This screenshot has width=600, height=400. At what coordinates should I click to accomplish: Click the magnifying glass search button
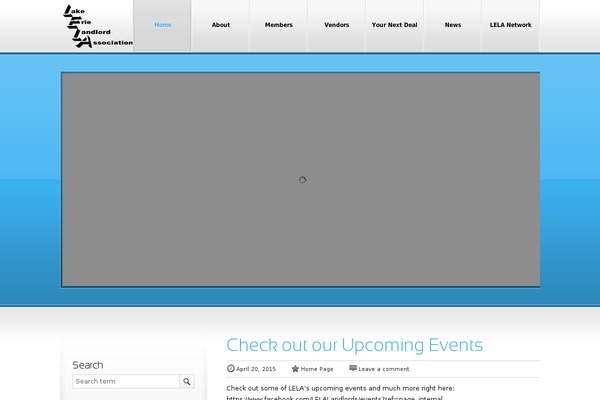[x=187, y=381]
